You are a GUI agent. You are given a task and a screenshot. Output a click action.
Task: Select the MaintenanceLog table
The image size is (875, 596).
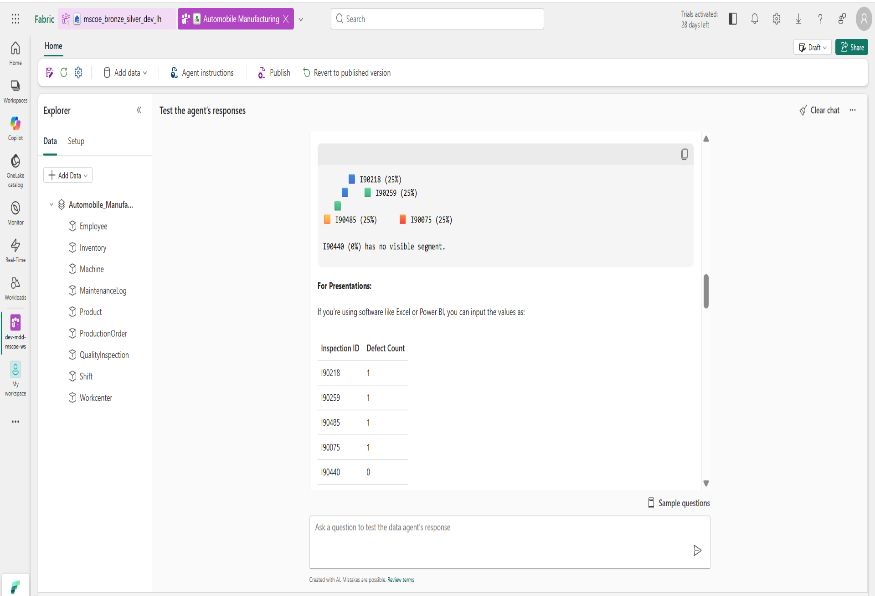pos(102,291)
